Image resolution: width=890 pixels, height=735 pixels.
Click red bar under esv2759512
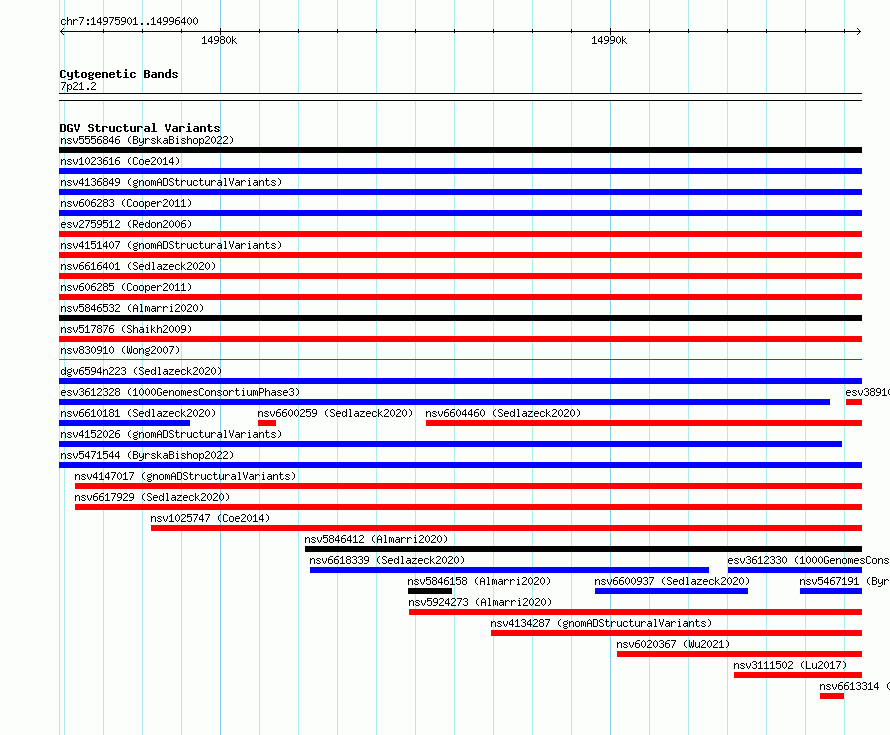[x=460, y=234]
